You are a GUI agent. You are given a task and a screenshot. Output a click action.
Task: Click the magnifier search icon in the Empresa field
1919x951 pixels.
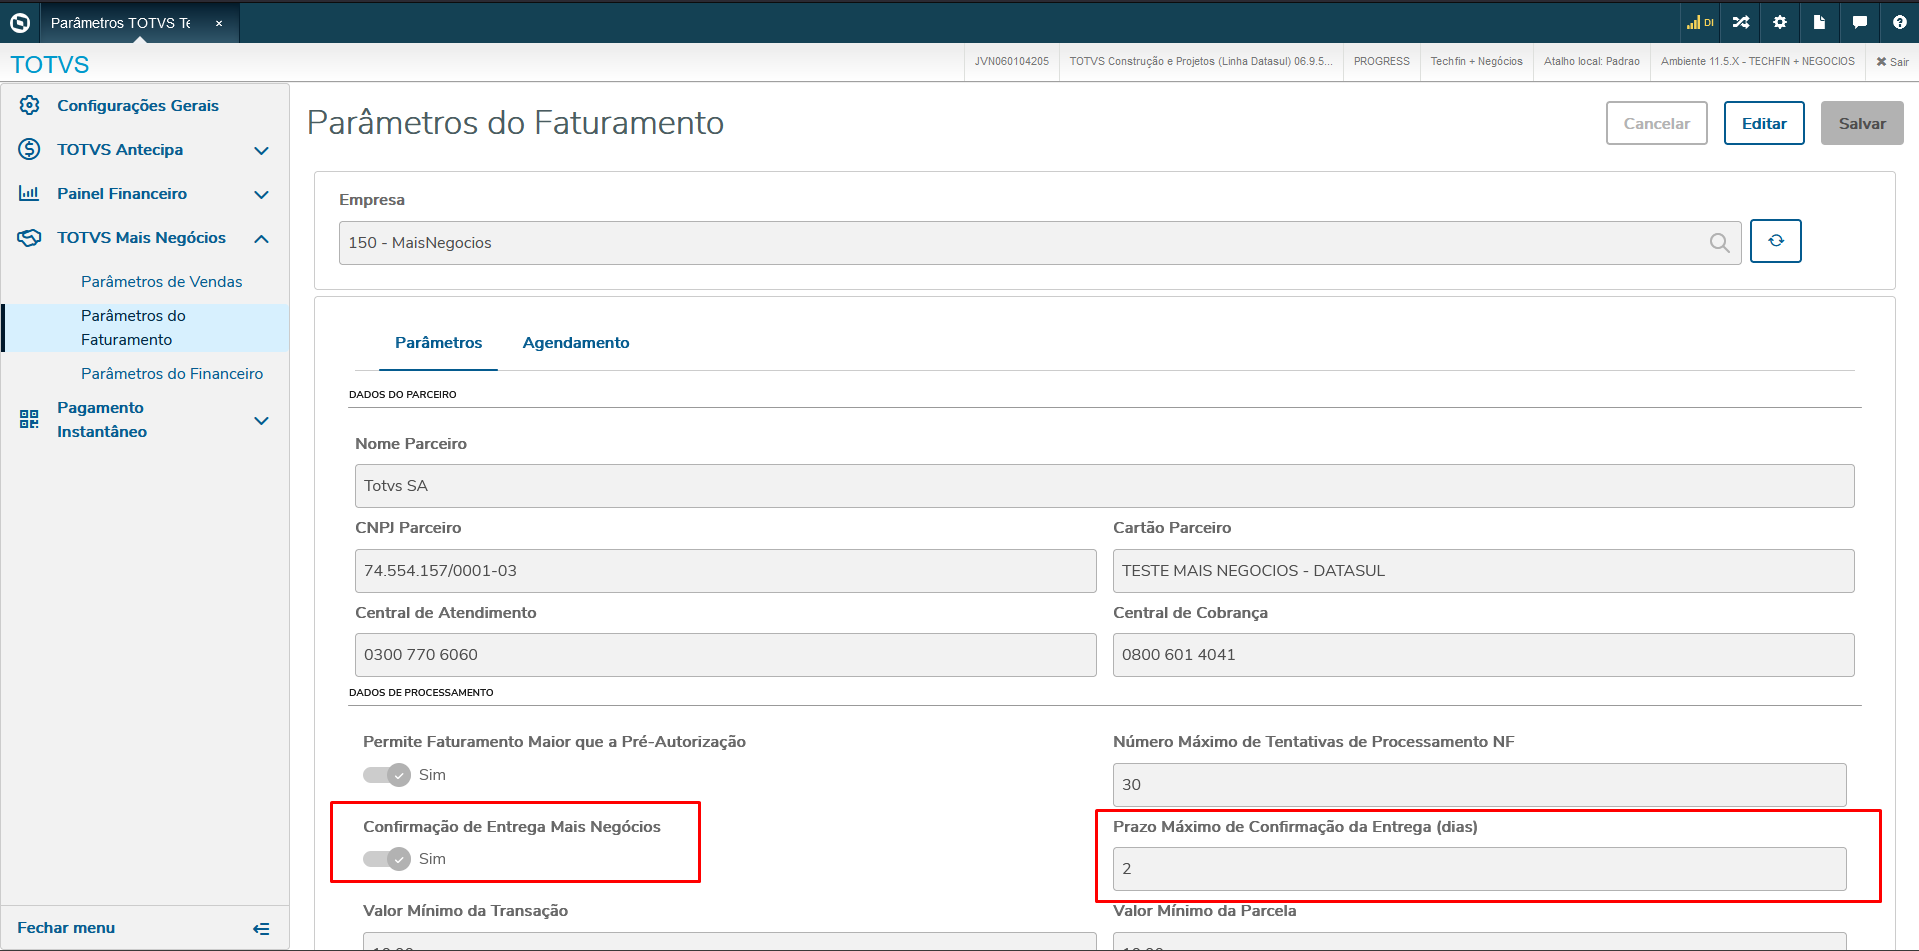coord(1720,243)
